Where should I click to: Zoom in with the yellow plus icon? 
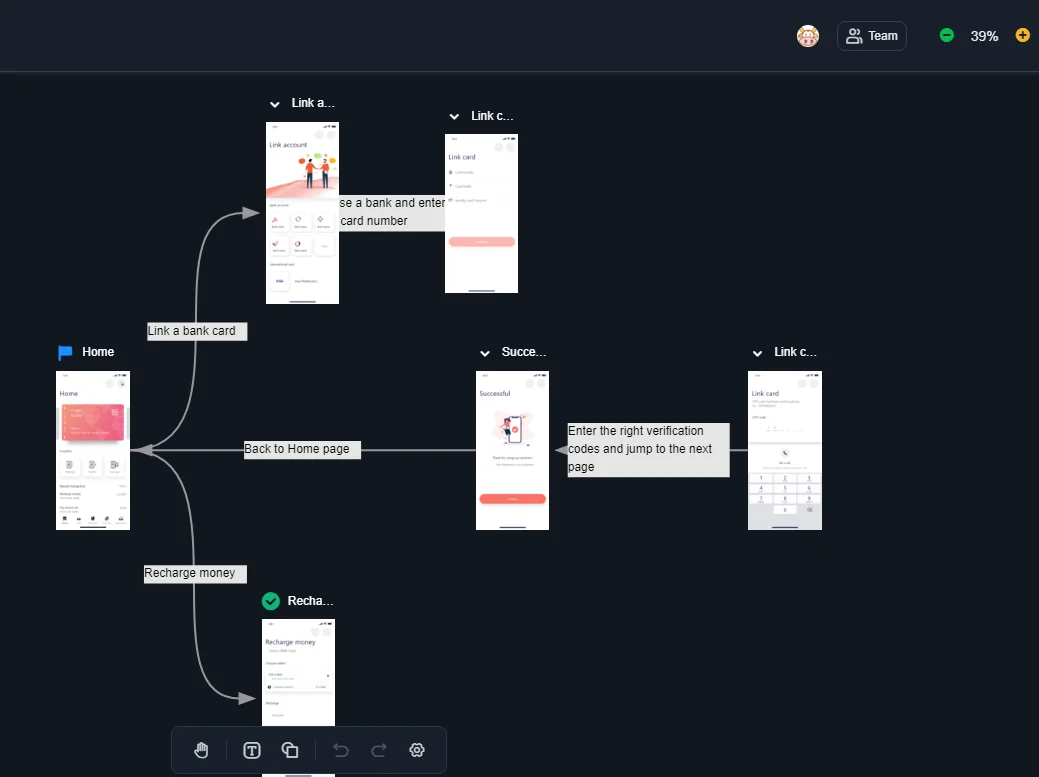click(x=1022, y=35)
